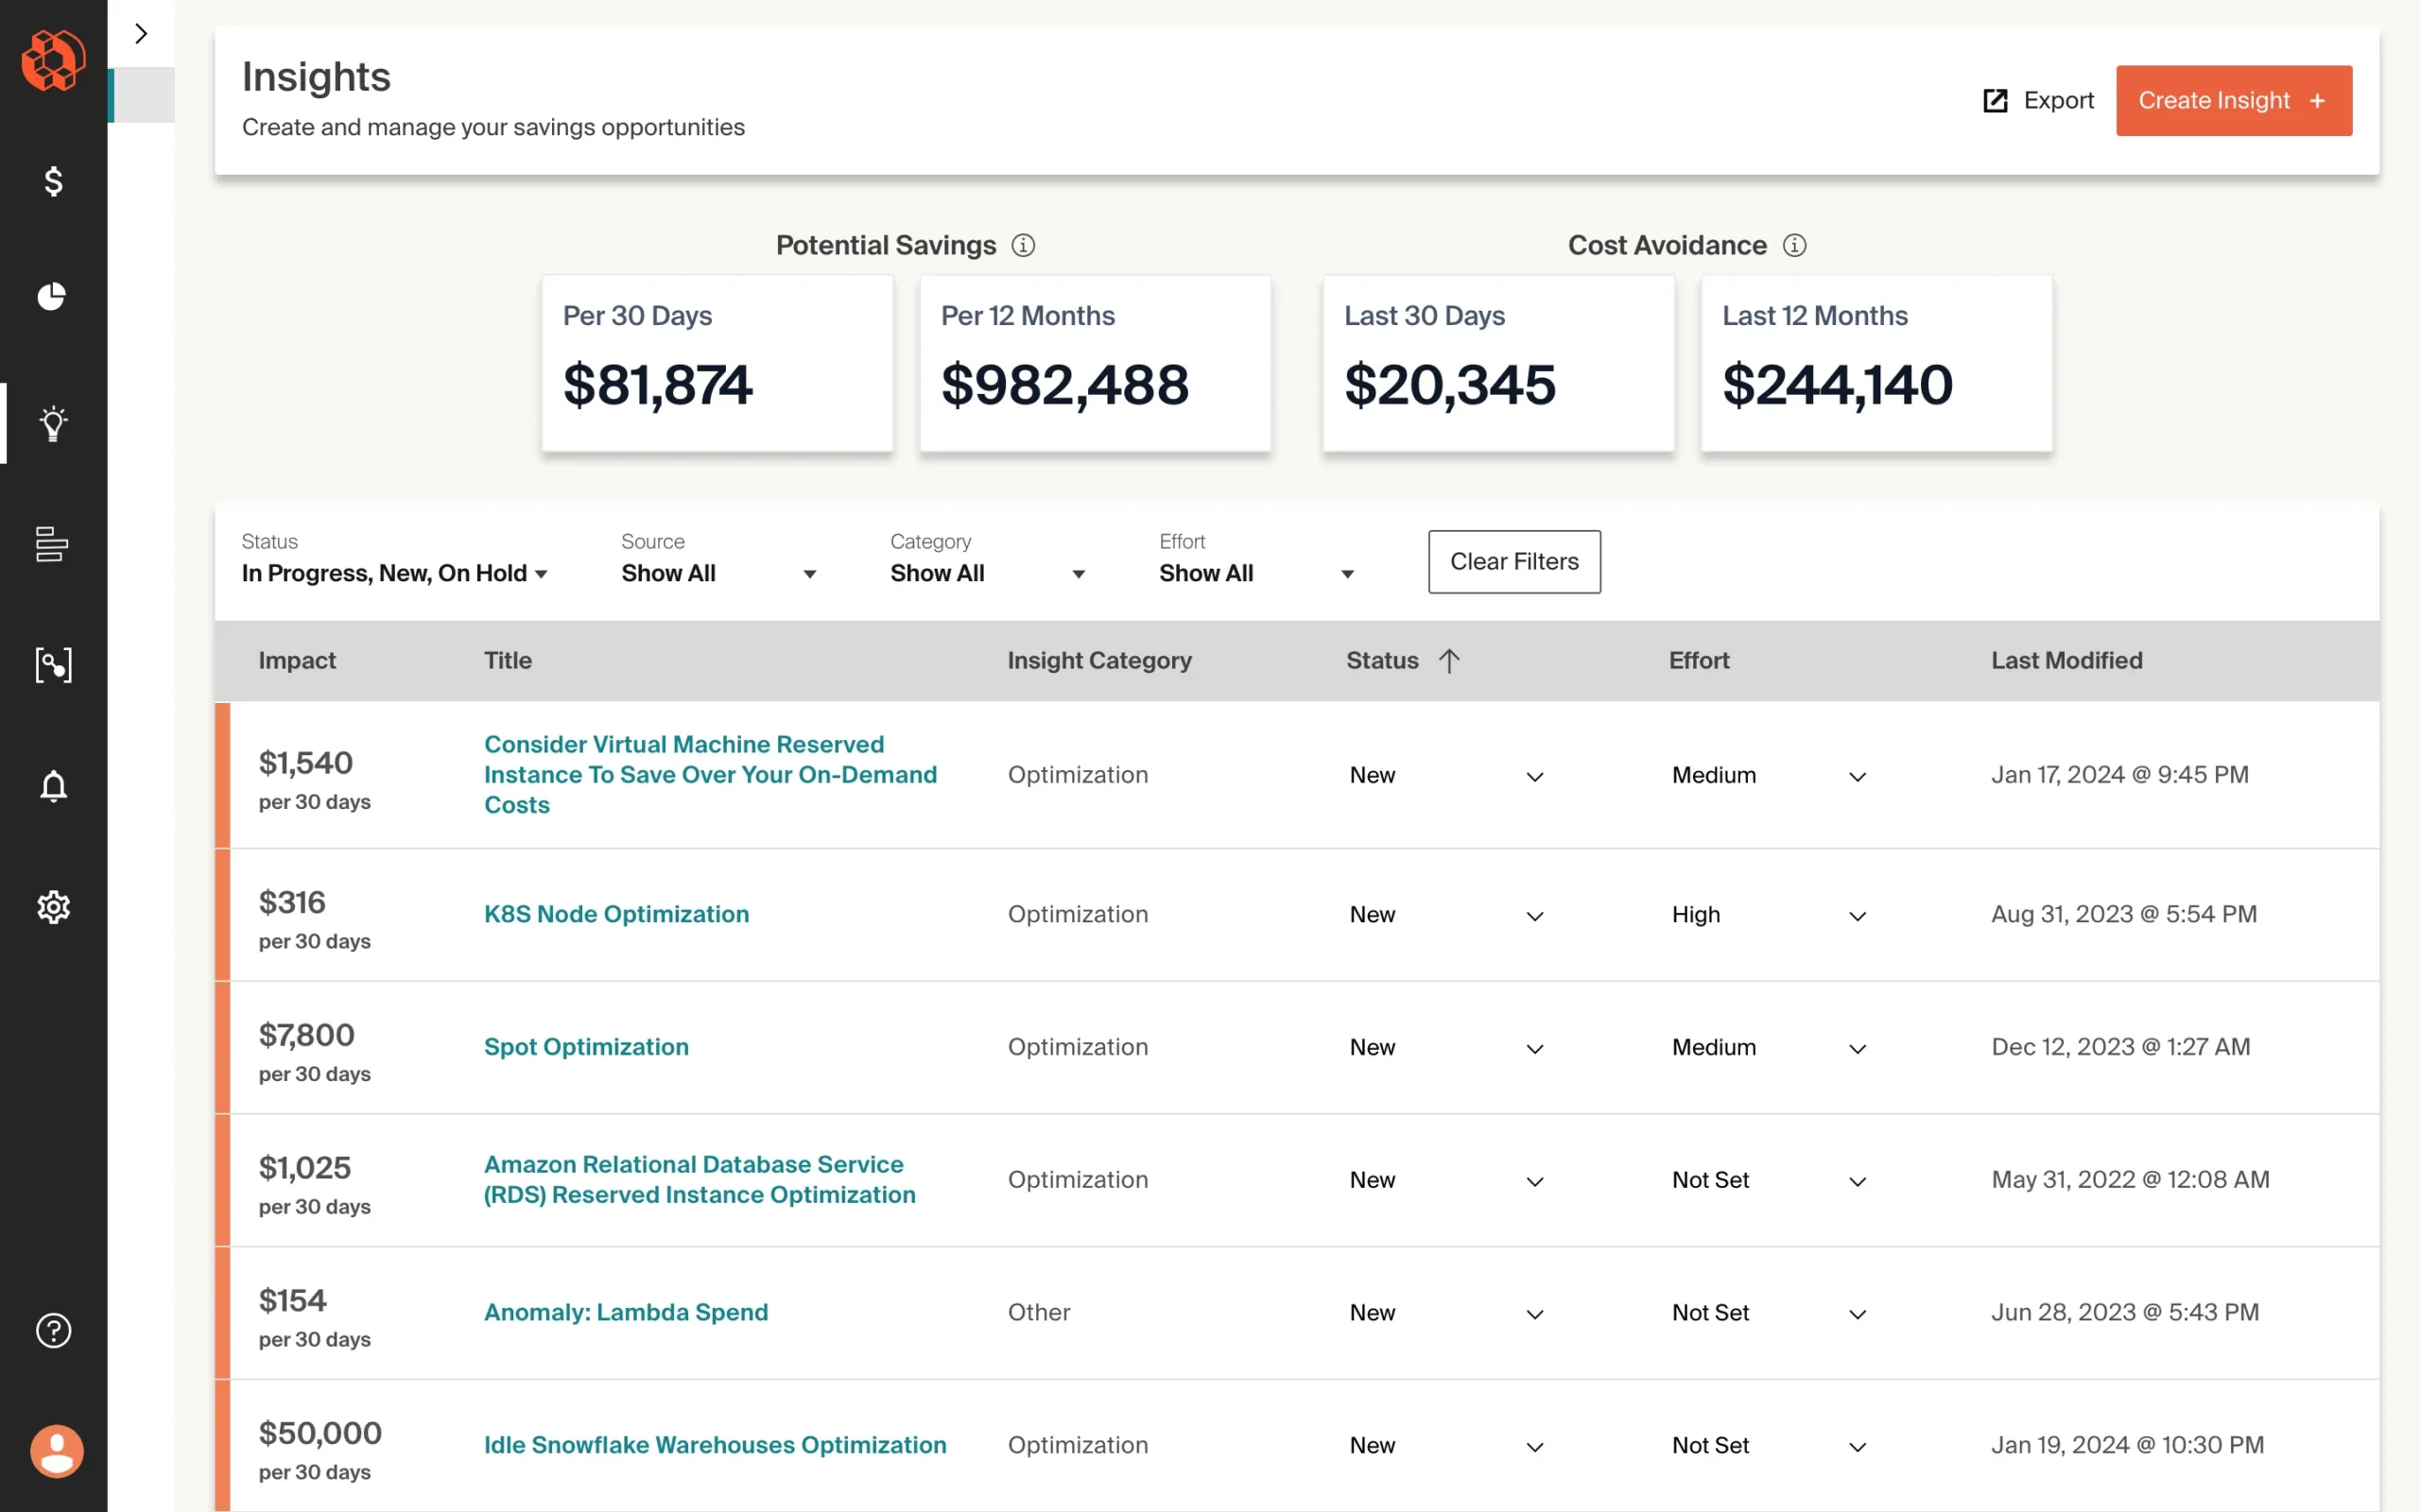This screenshot has width=2420, height=1512.
Task: Open the bracketed graph sidebar icon
Action: (x=53, y=665)
